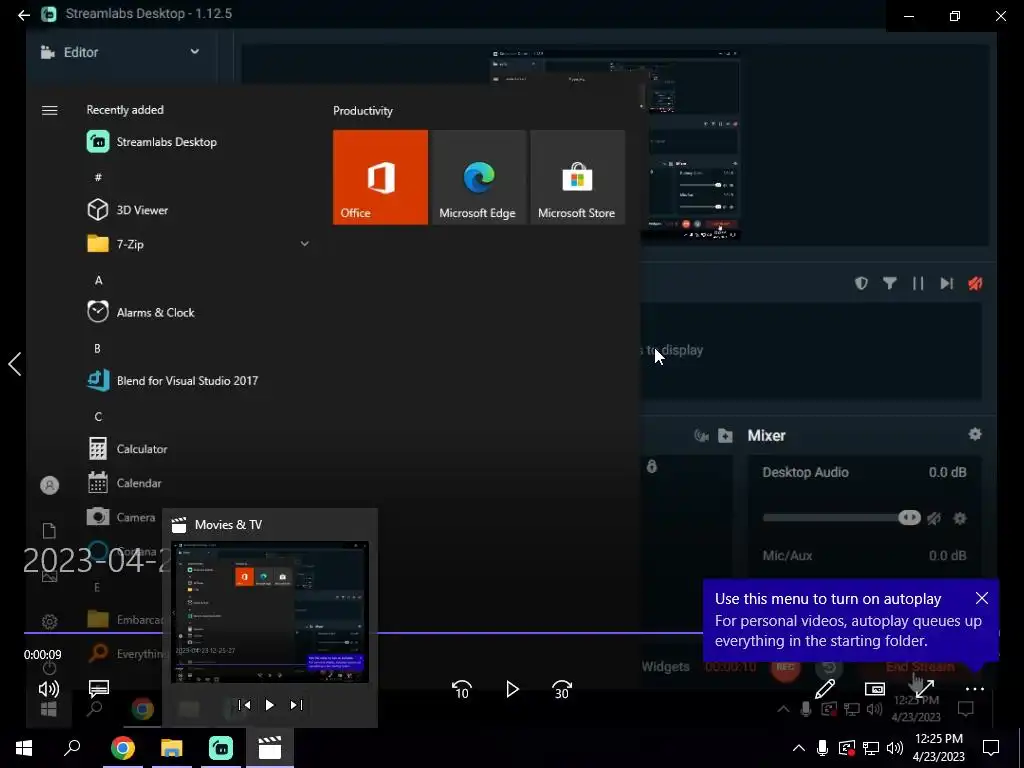1024x768 pixels.
Task: Open the three-dot more options menu
Action: [x=974, y=688]
